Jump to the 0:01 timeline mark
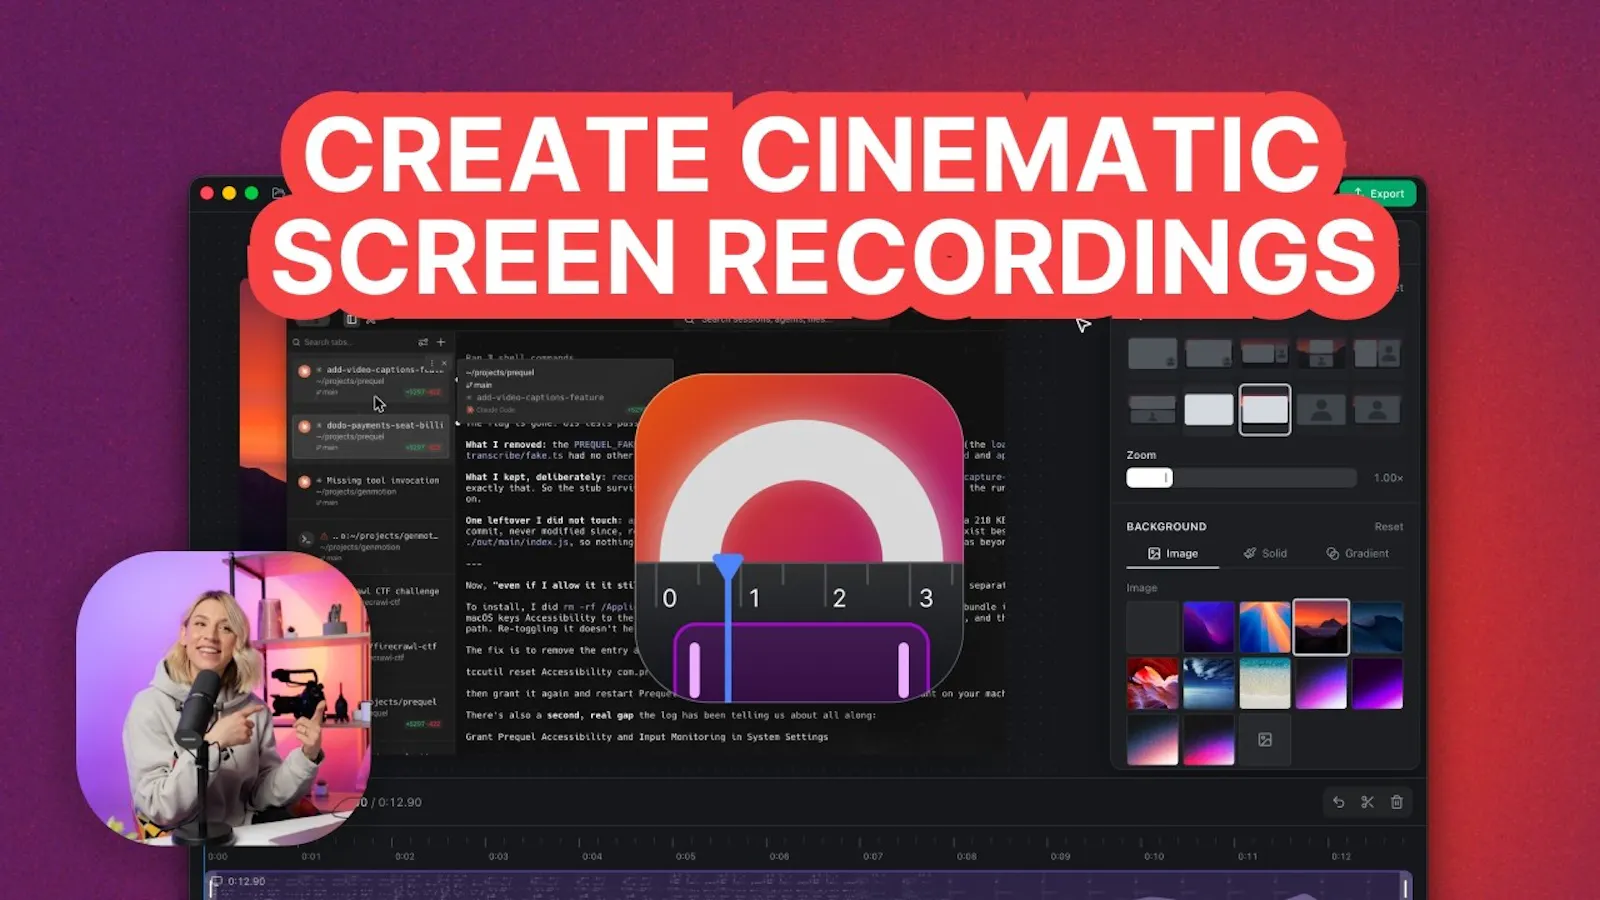The height and width of the screenshot is (900, 1600). tap(311, 856)
